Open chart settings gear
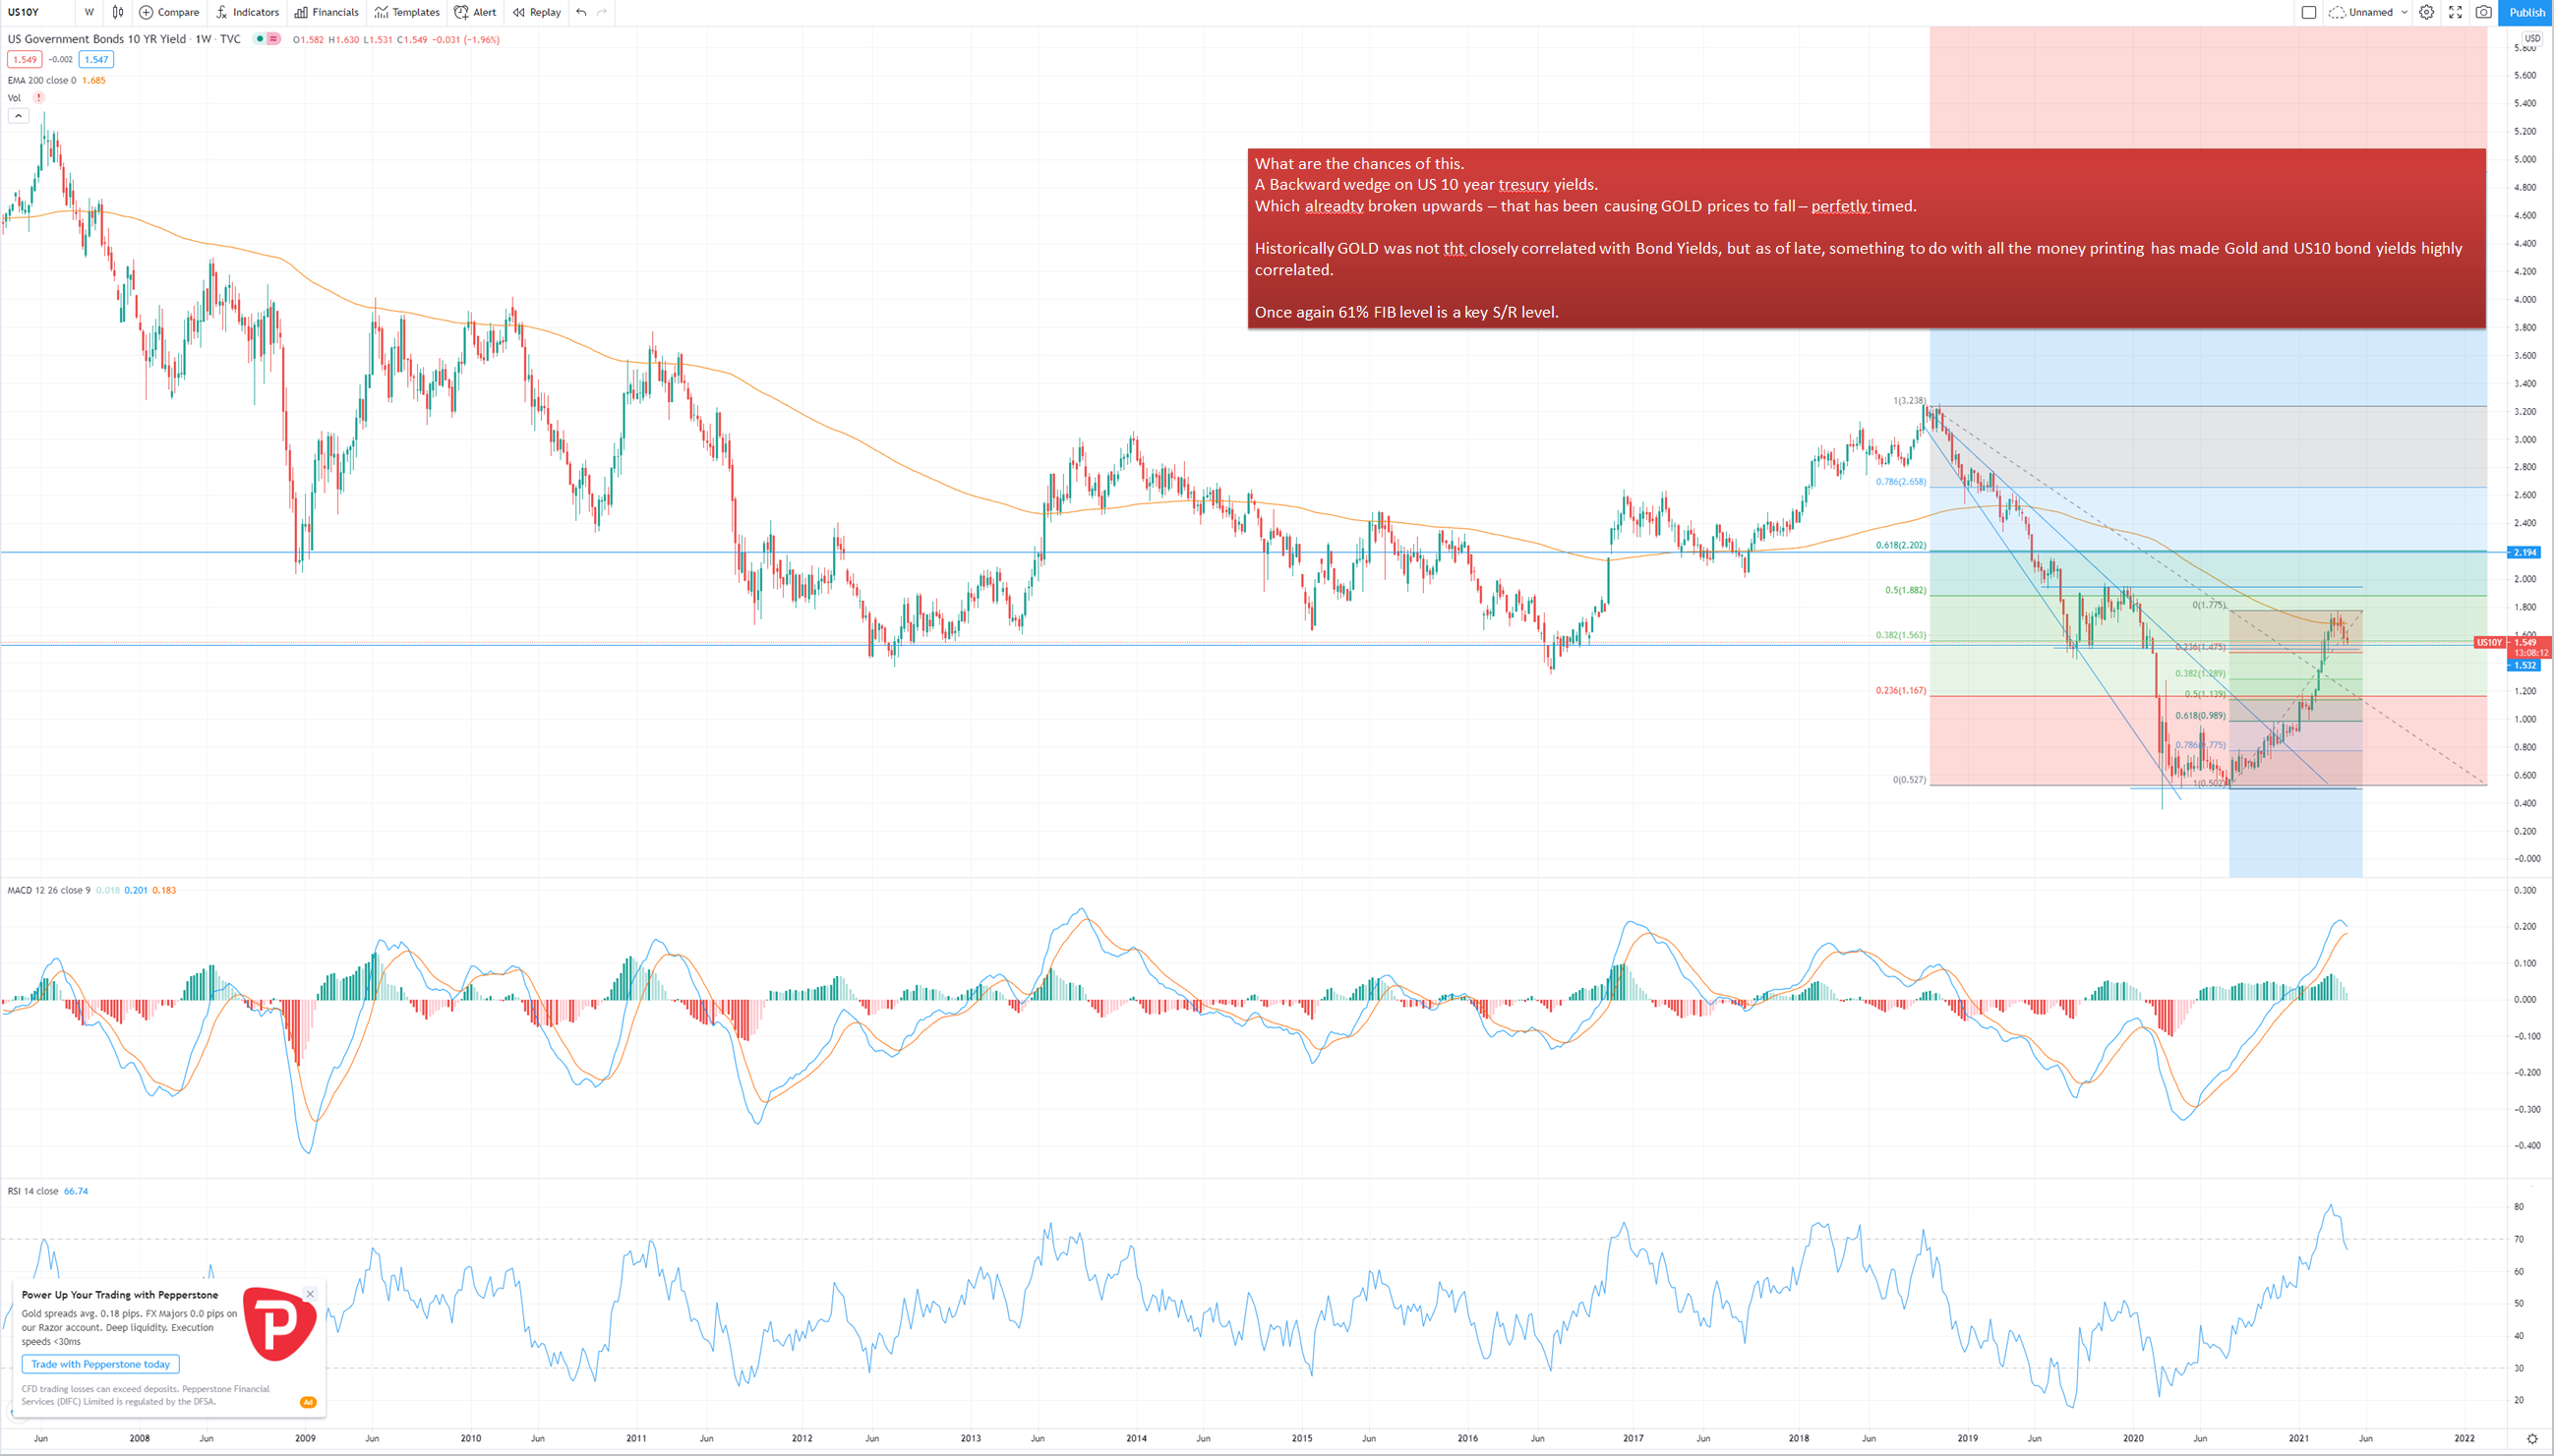This screenshot has height=1456, width=2554. 2426,12
